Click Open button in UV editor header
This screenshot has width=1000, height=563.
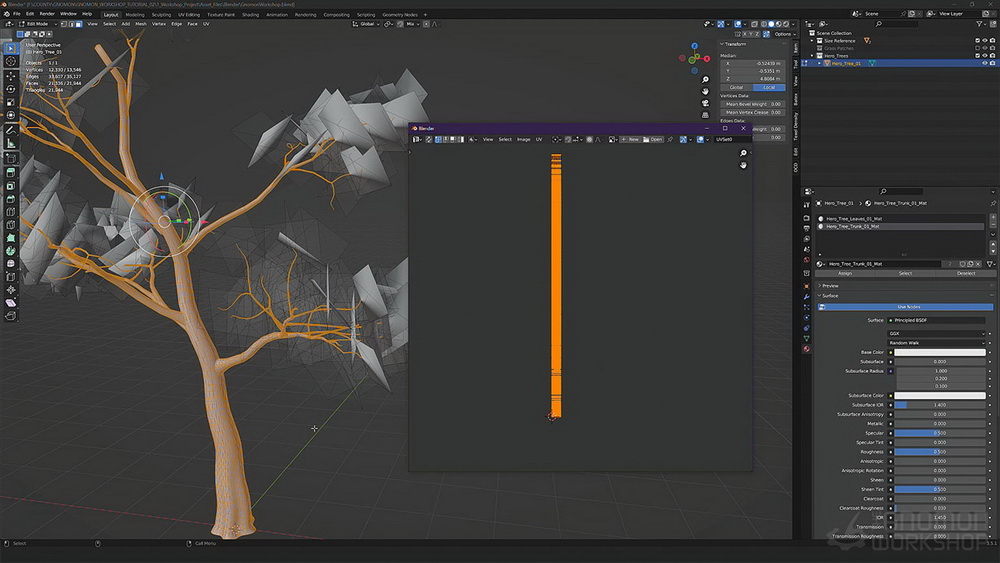click(x=652, y=139)
